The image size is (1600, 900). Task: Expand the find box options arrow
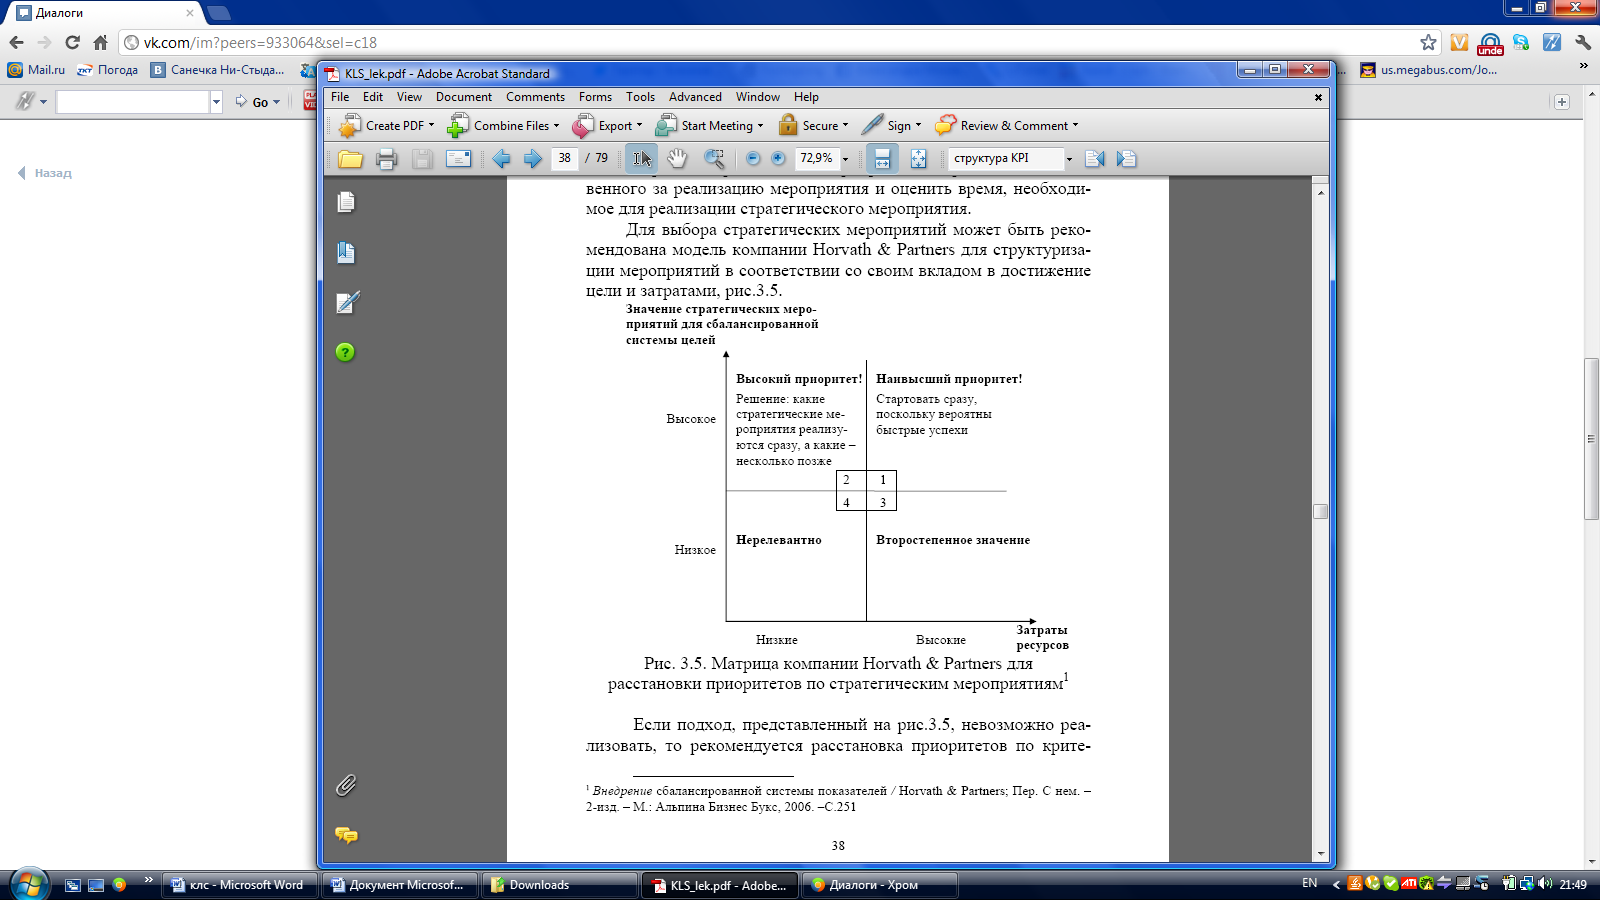point(1069,159)
